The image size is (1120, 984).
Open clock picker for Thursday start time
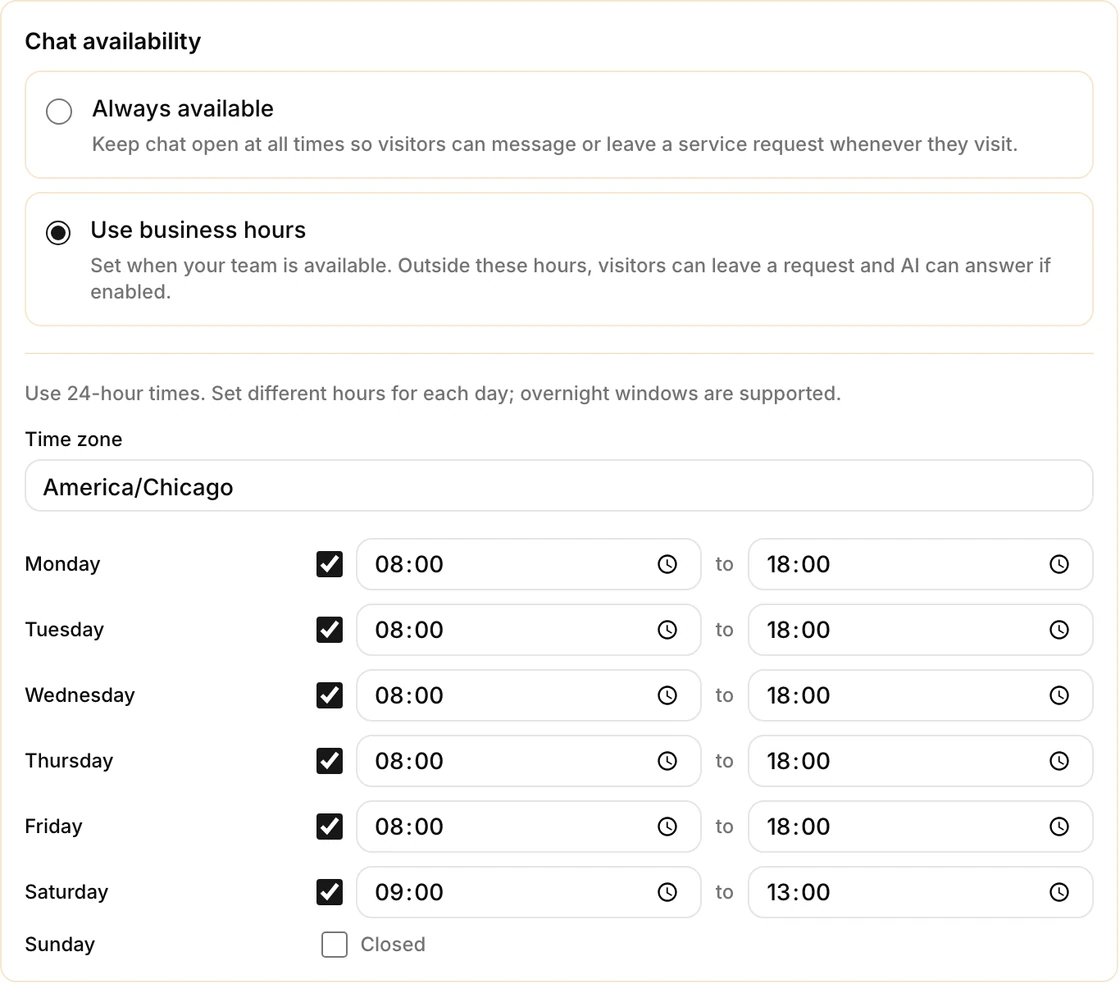click(x=667, y=761)
